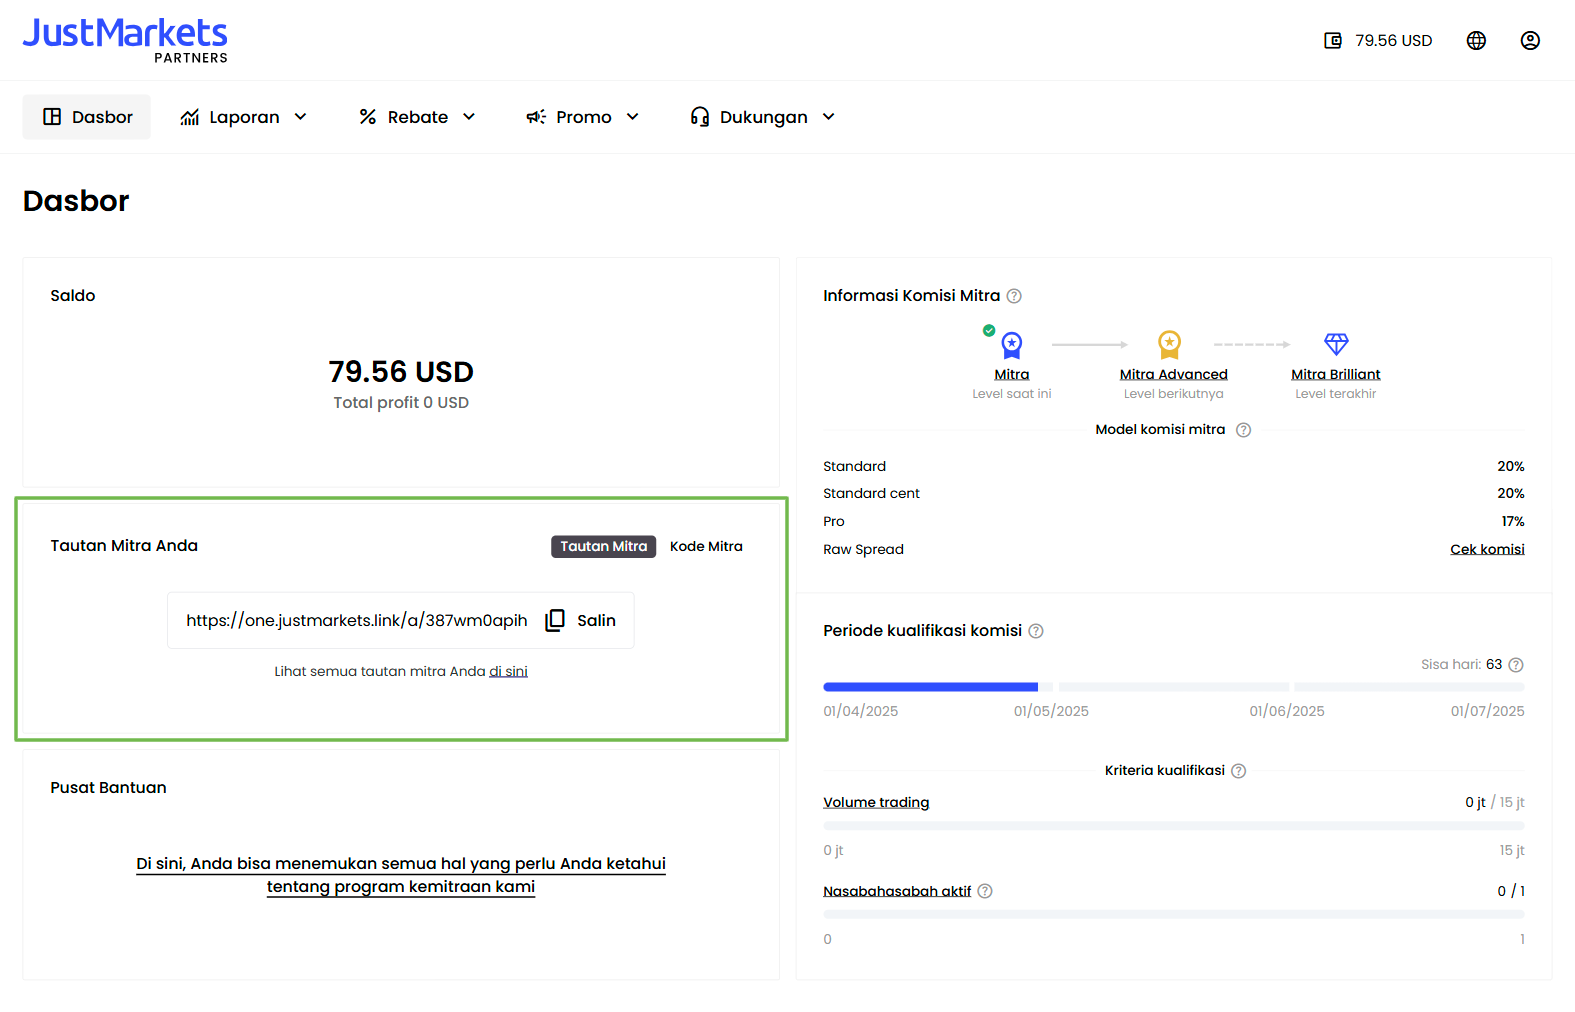Open the Volume trading link
Viewport: 1575px width, 1012px height.
[x=876, y=803]
